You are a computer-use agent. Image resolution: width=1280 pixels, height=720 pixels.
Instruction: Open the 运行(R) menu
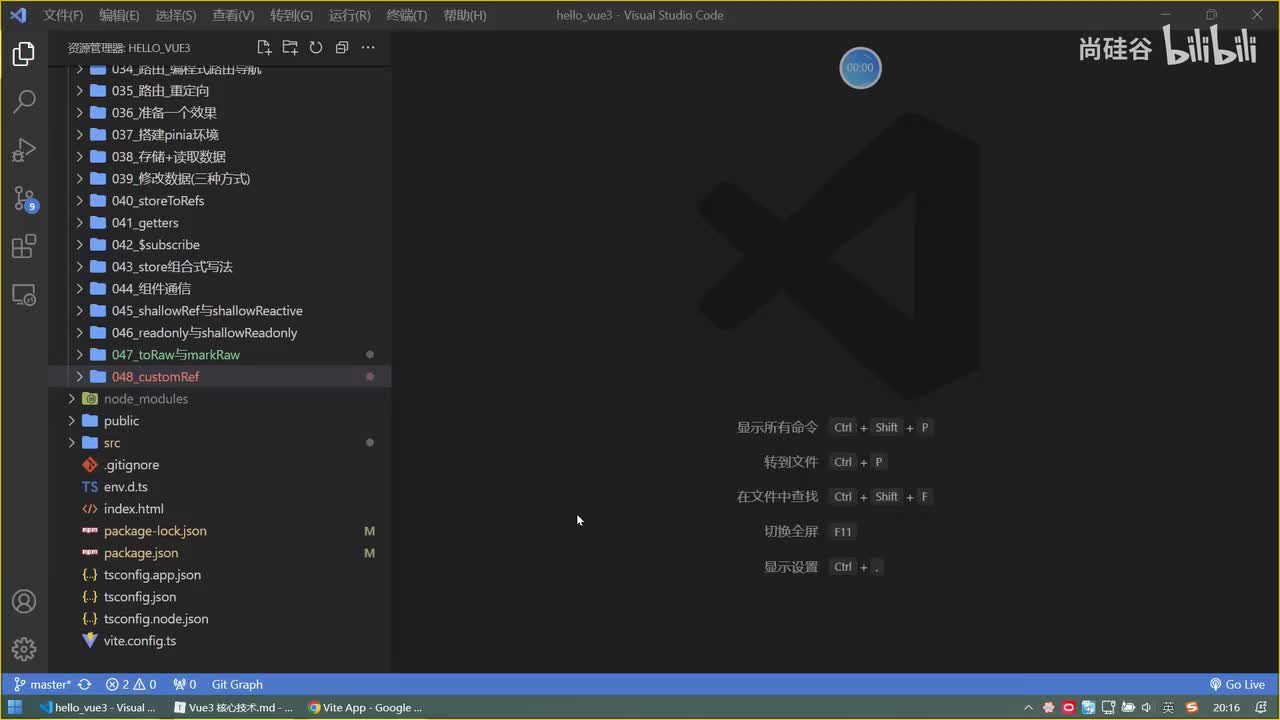pyautogui.click(x=349, y=15)
